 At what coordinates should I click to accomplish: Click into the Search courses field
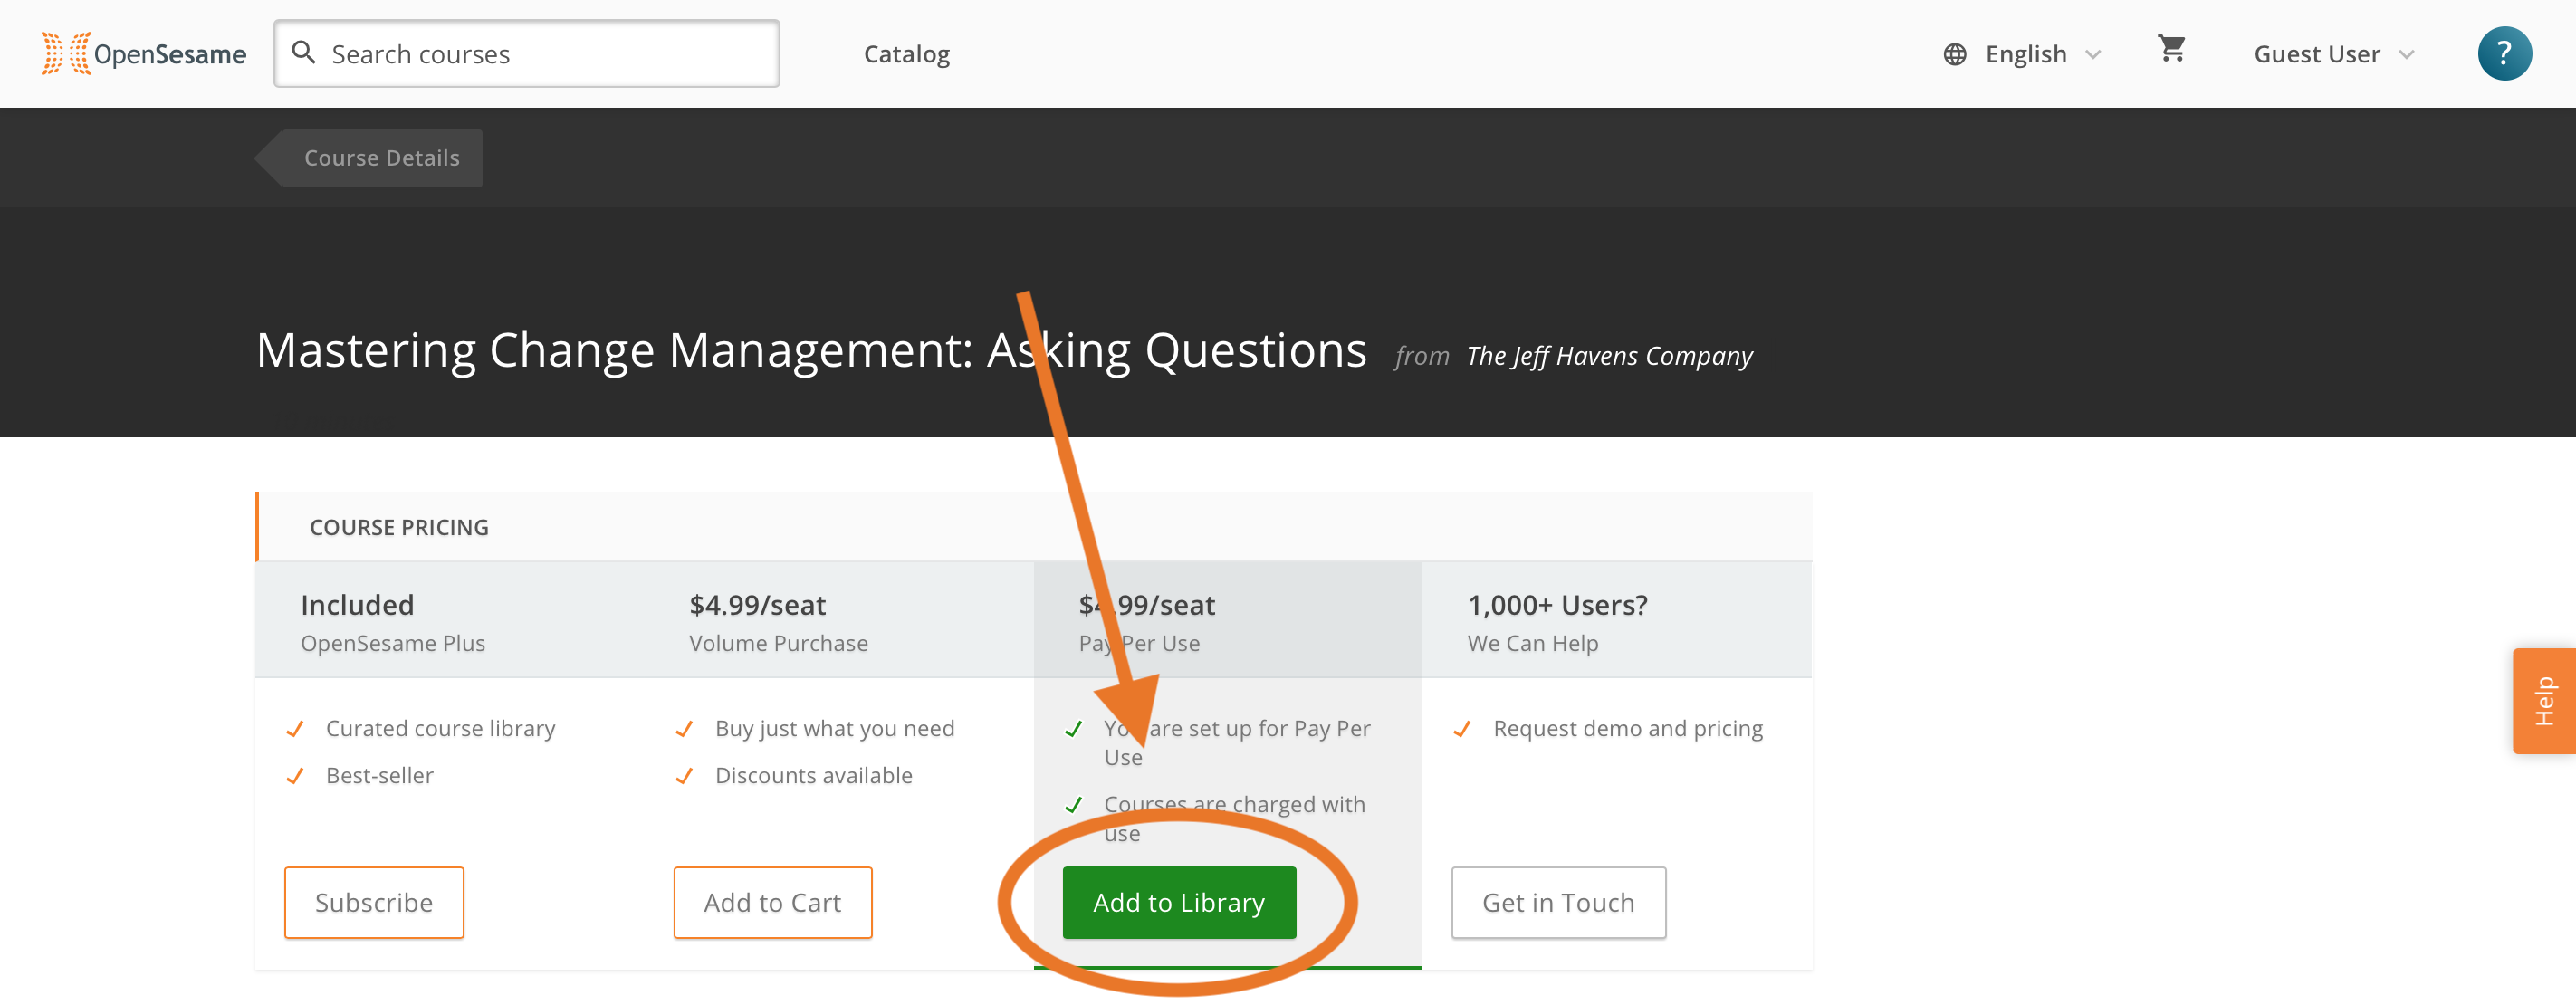point(526,53)
